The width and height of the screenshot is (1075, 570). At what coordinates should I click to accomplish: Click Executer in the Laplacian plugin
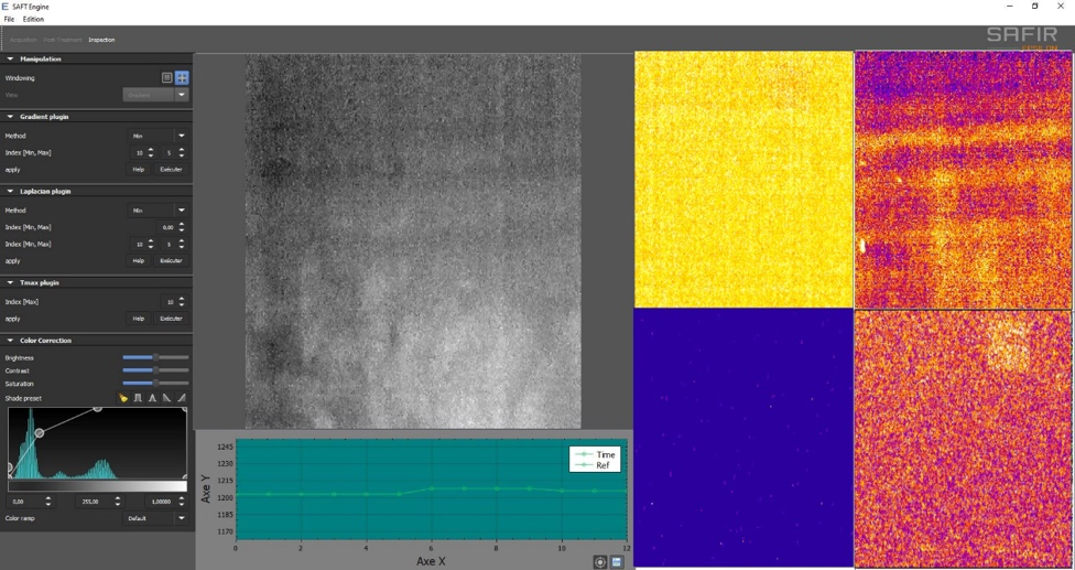click(x=171, y=261)
